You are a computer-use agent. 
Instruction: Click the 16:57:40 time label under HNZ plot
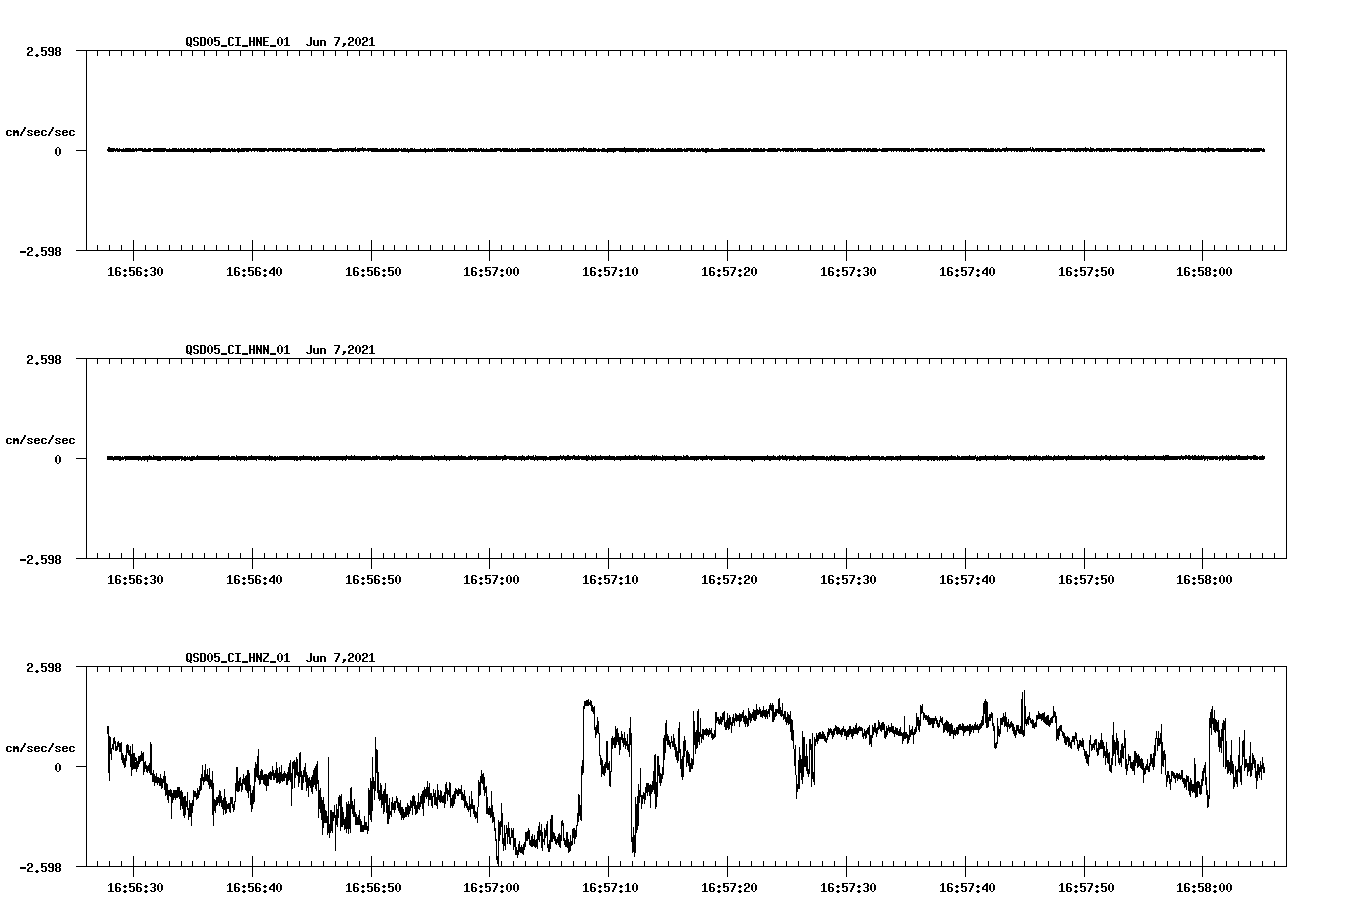(967, 888)
